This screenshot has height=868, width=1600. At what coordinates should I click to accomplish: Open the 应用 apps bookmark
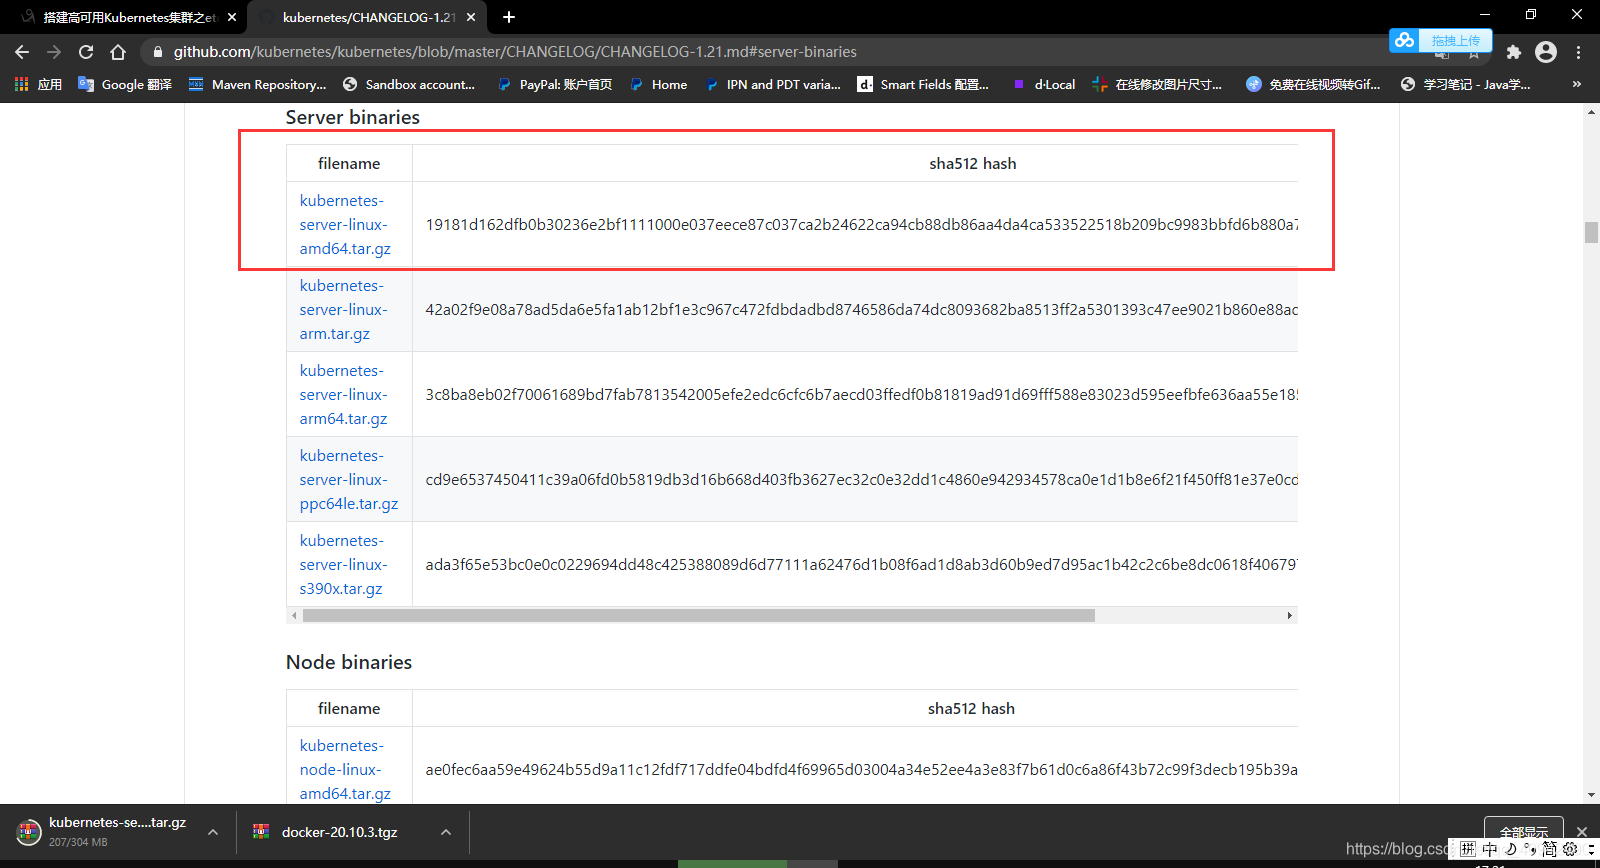tap(38, 84)
